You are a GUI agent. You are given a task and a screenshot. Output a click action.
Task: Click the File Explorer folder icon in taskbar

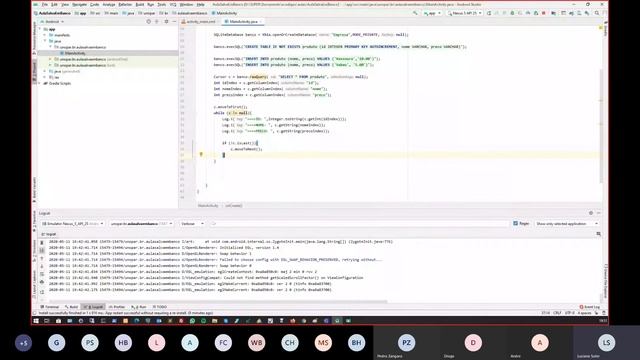(x=214, y=321)
